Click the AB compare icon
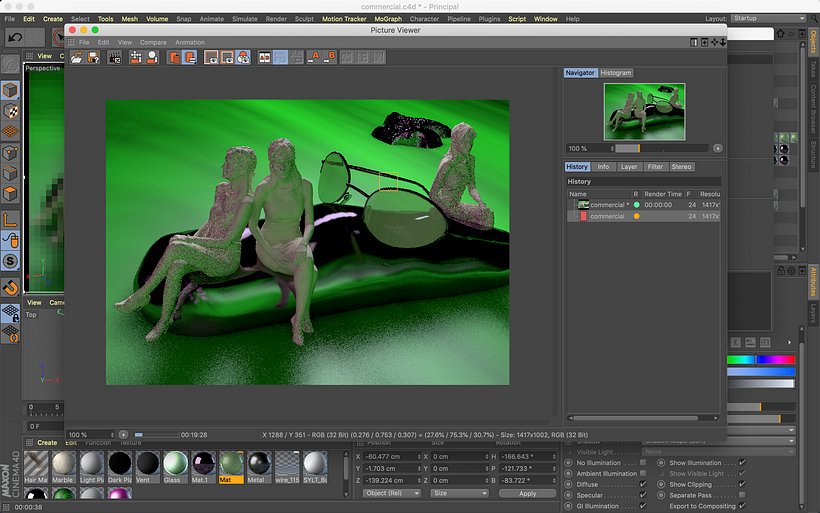 pyautogui.click(x=265, y=58)
